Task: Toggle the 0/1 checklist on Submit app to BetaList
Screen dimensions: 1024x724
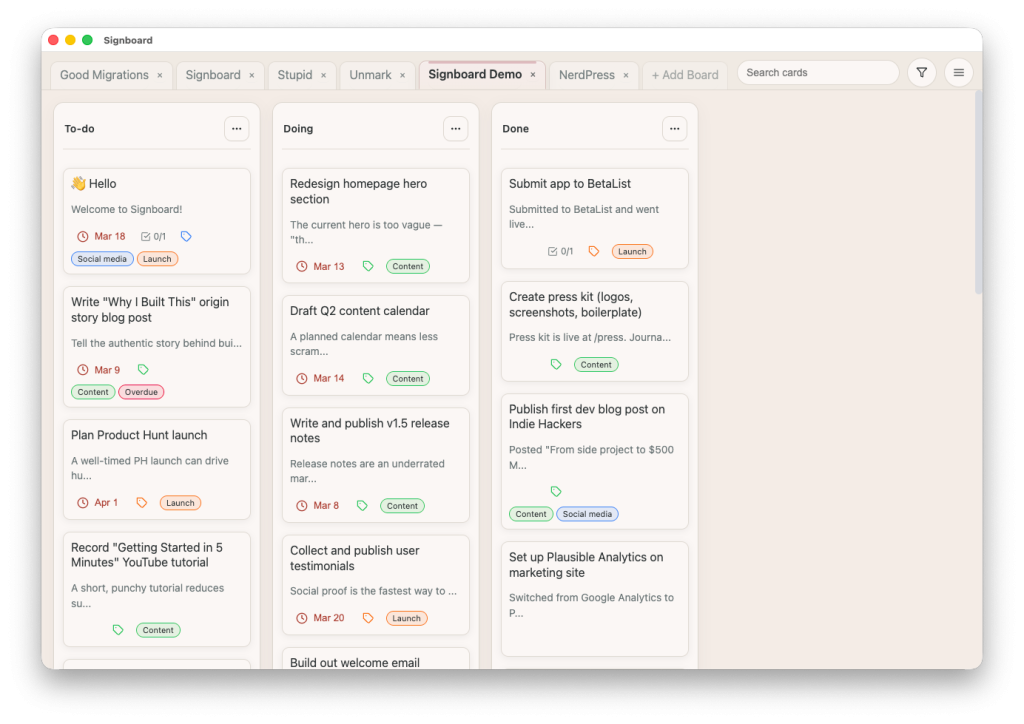Action: 561,252
